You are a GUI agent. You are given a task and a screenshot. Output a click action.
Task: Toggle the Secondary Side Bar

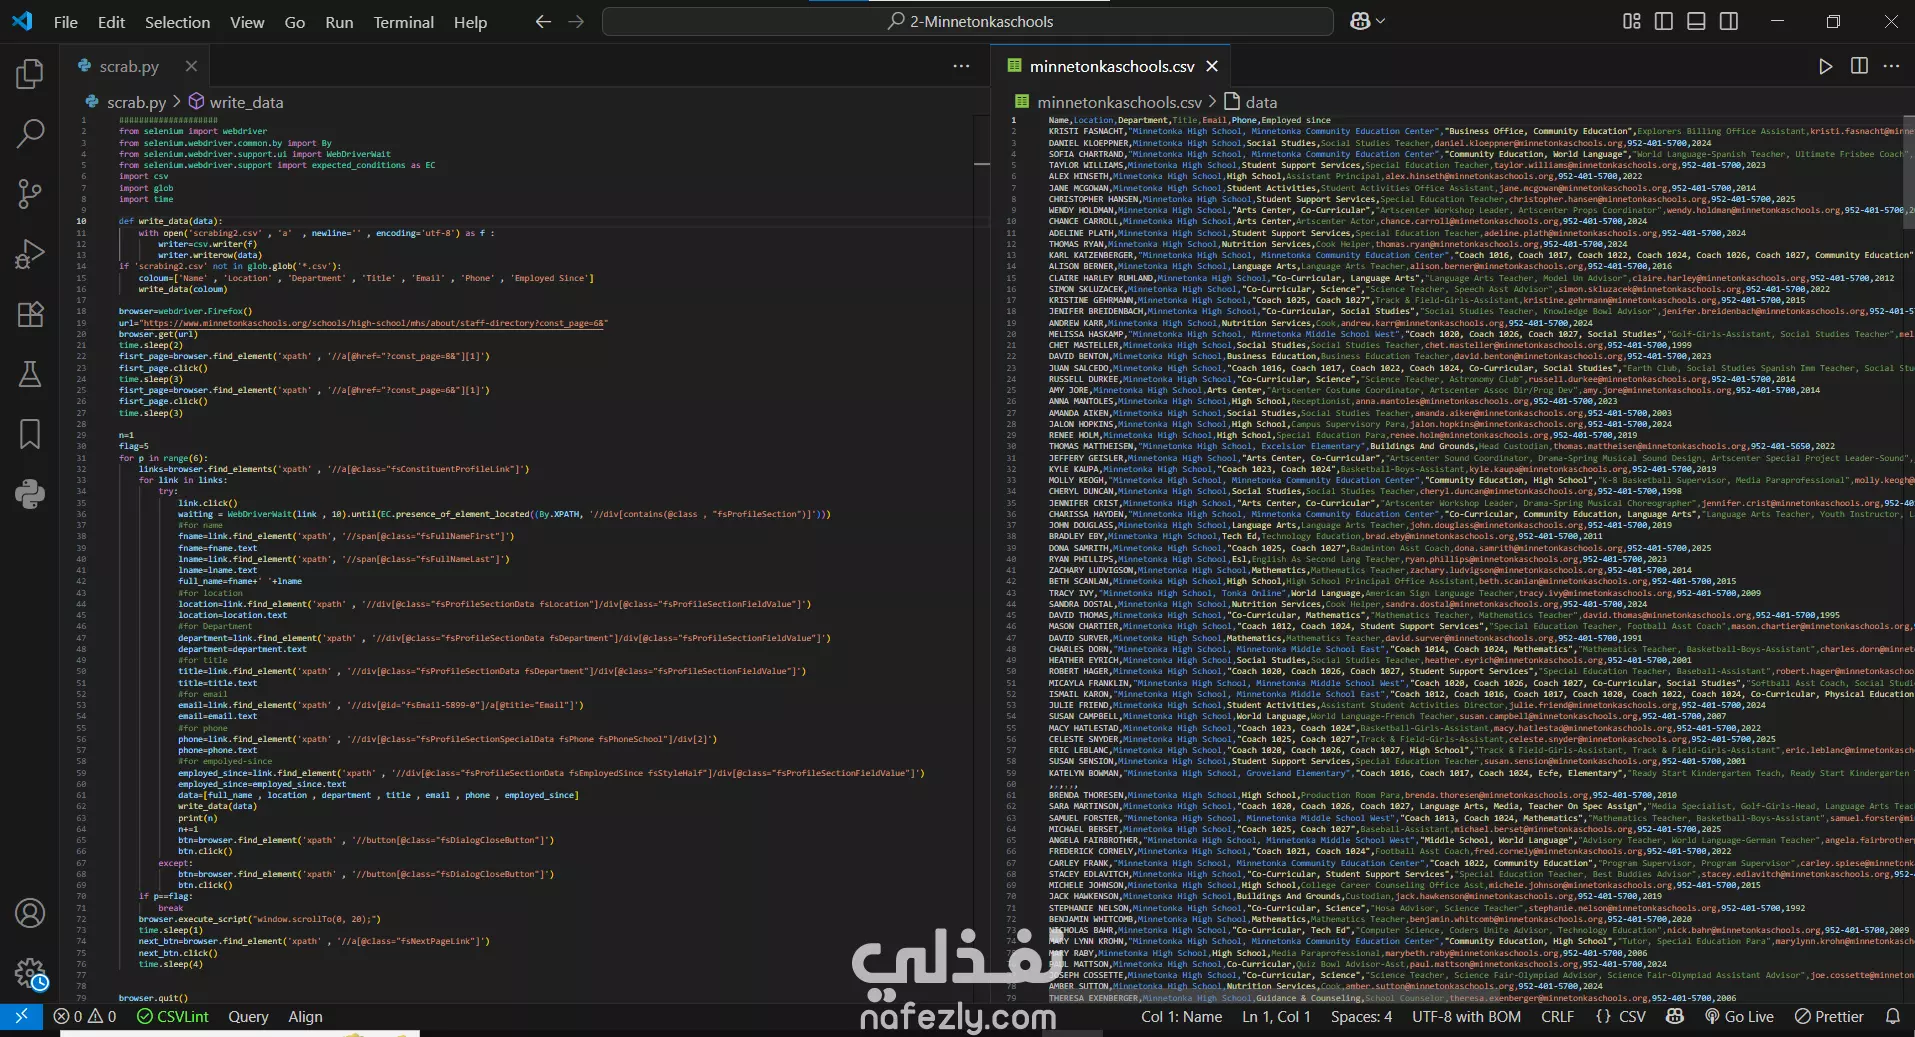(x=1728, y=21)
